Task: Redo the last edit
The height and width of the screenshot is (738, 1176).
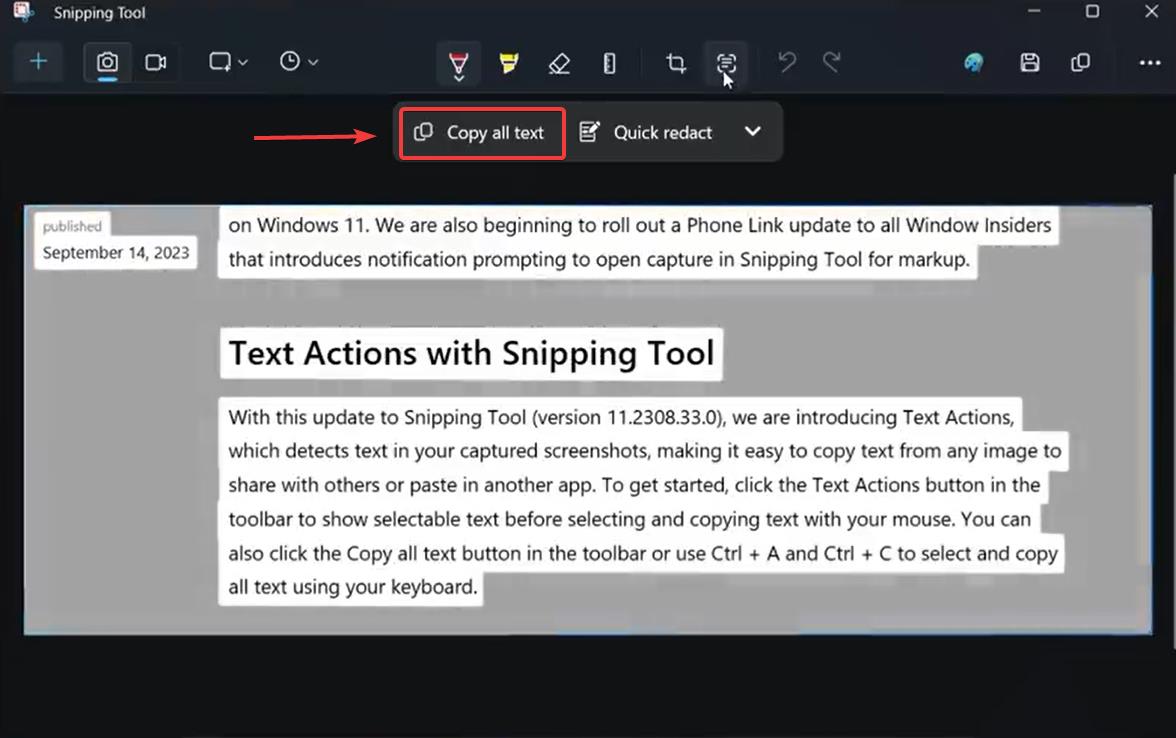Action: (x=831, y=62)
